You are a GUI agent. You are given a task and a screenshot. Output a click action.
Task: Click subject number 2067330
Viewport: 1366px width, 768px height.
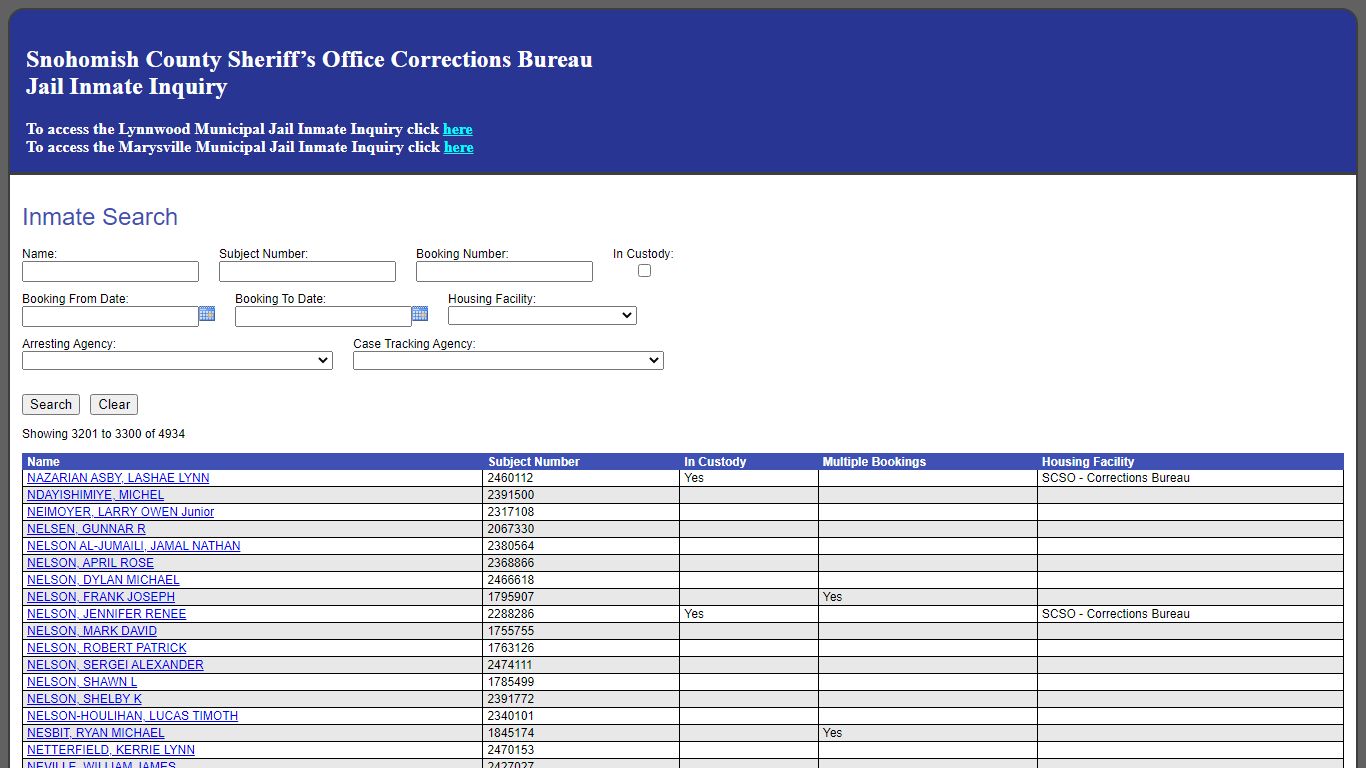tap(510, 529)
